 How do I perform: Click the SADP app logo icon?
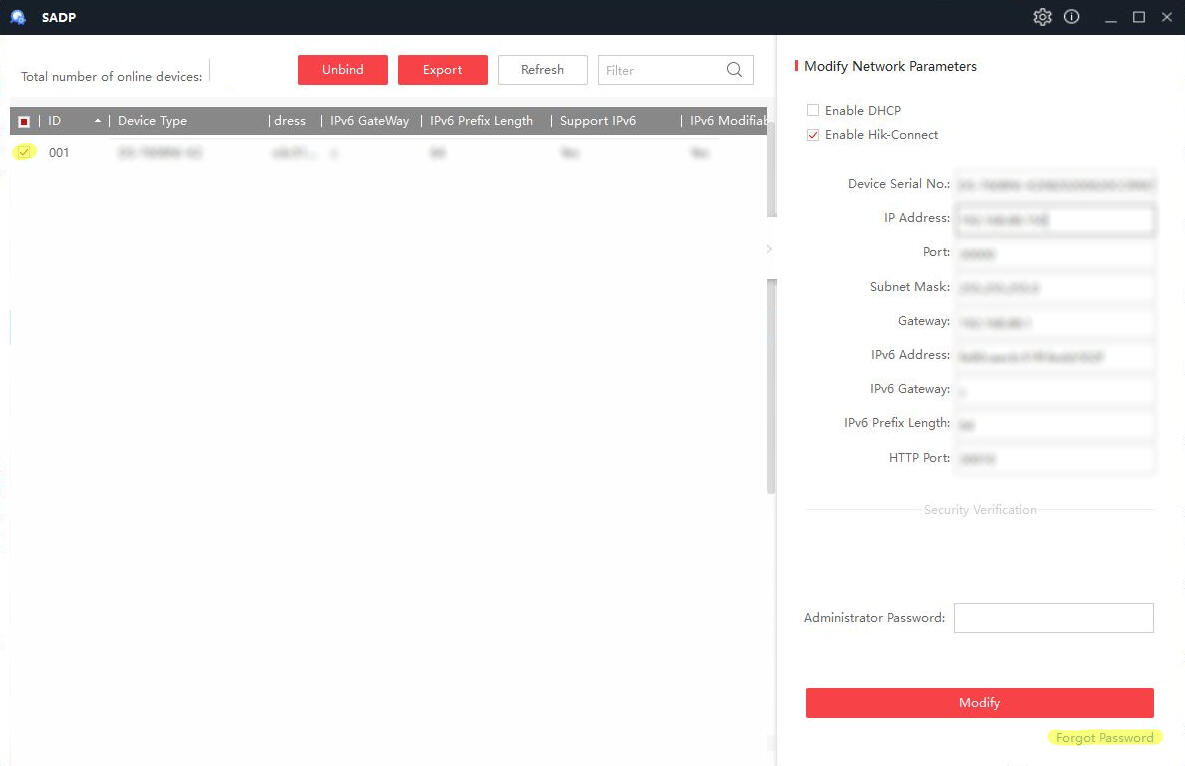click(x=18, y=17)
